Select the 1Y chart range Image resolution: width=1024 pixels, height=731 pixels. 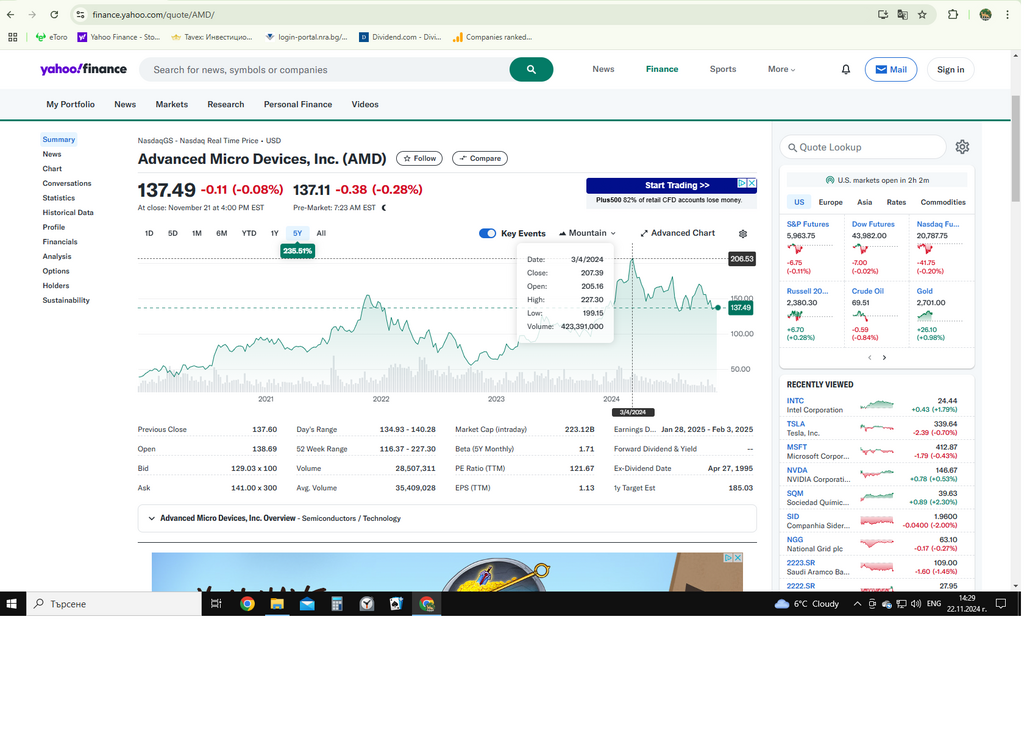tap(274, 233)
